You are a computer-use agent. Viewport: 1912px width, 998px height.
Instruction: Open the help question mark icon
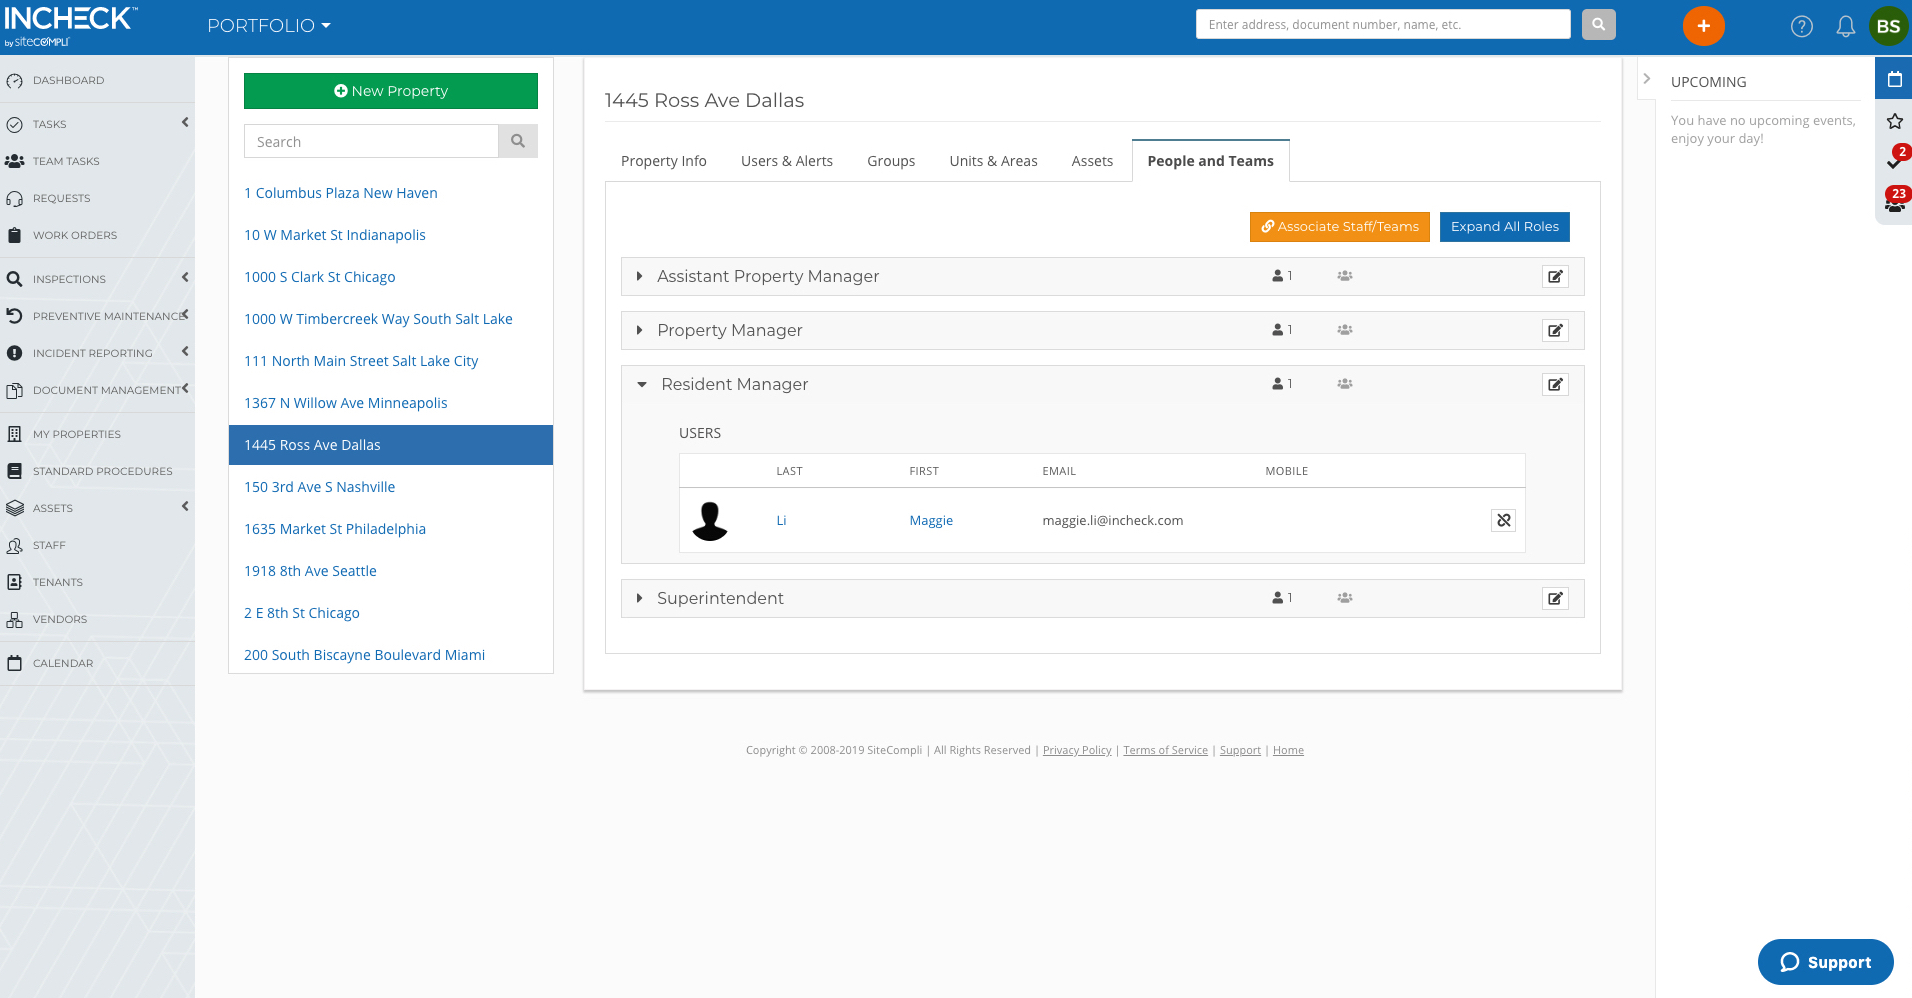click(x=1801, y=27)
